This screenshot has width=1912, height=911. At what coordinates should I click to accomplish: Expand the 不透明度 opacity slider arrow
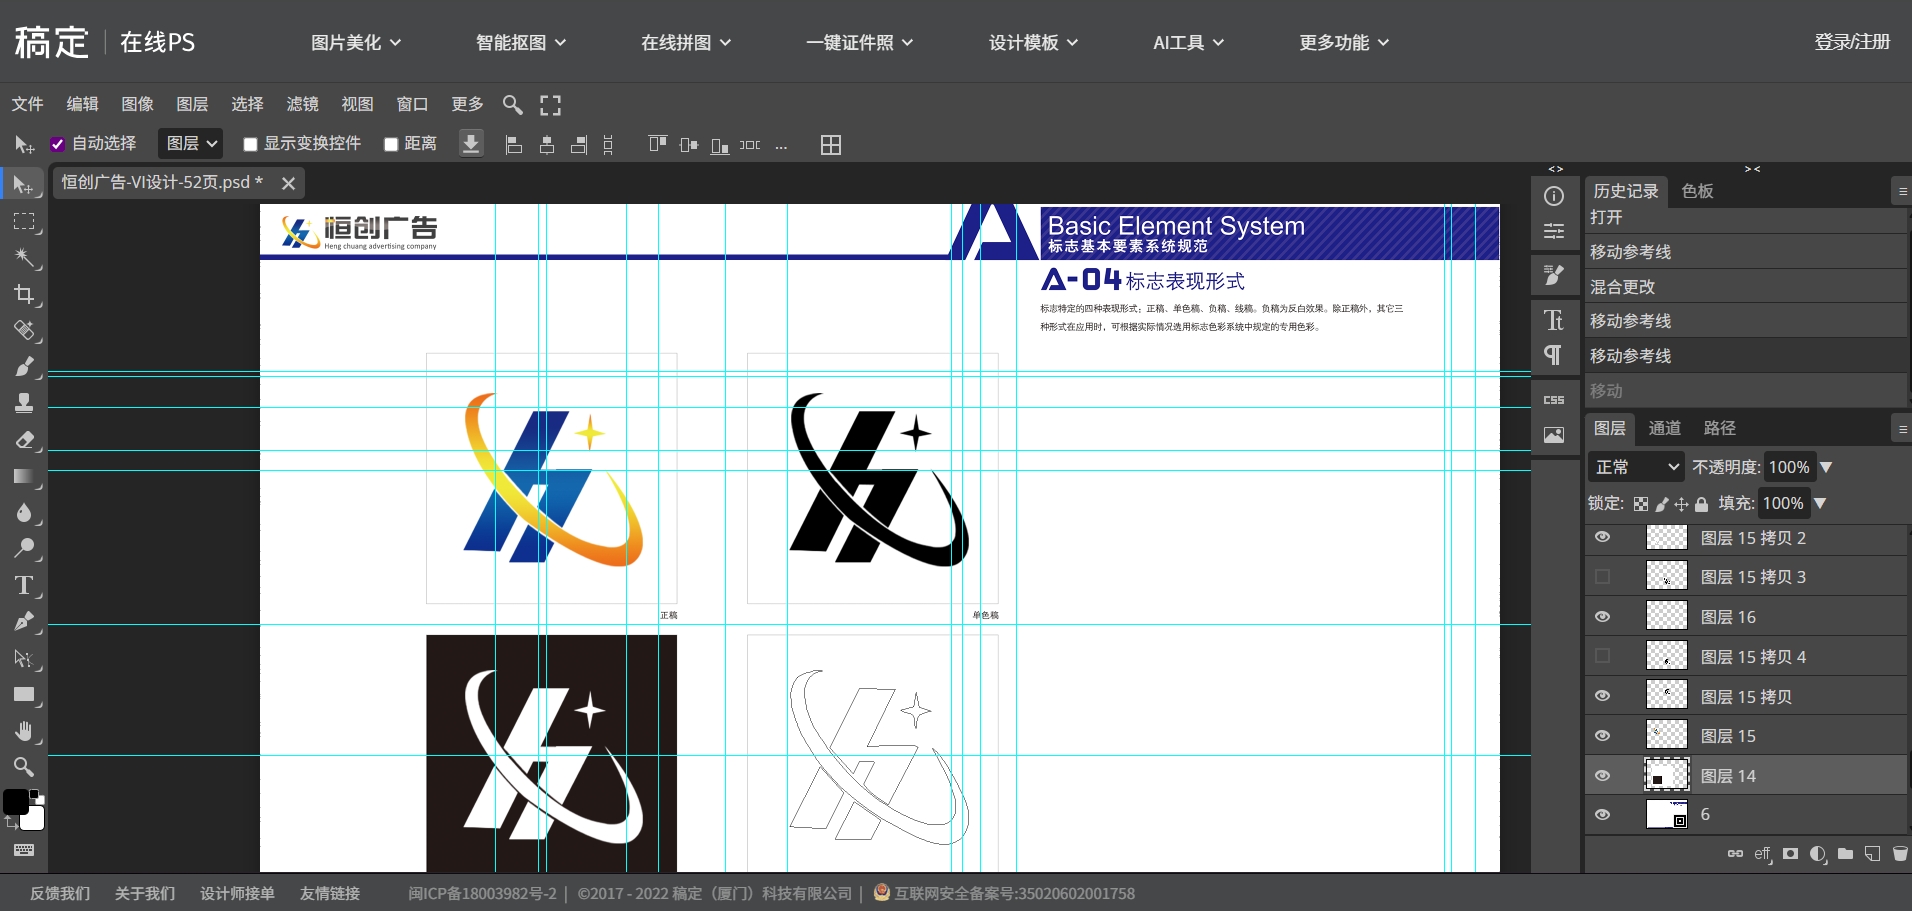(x=1826, y=467)
